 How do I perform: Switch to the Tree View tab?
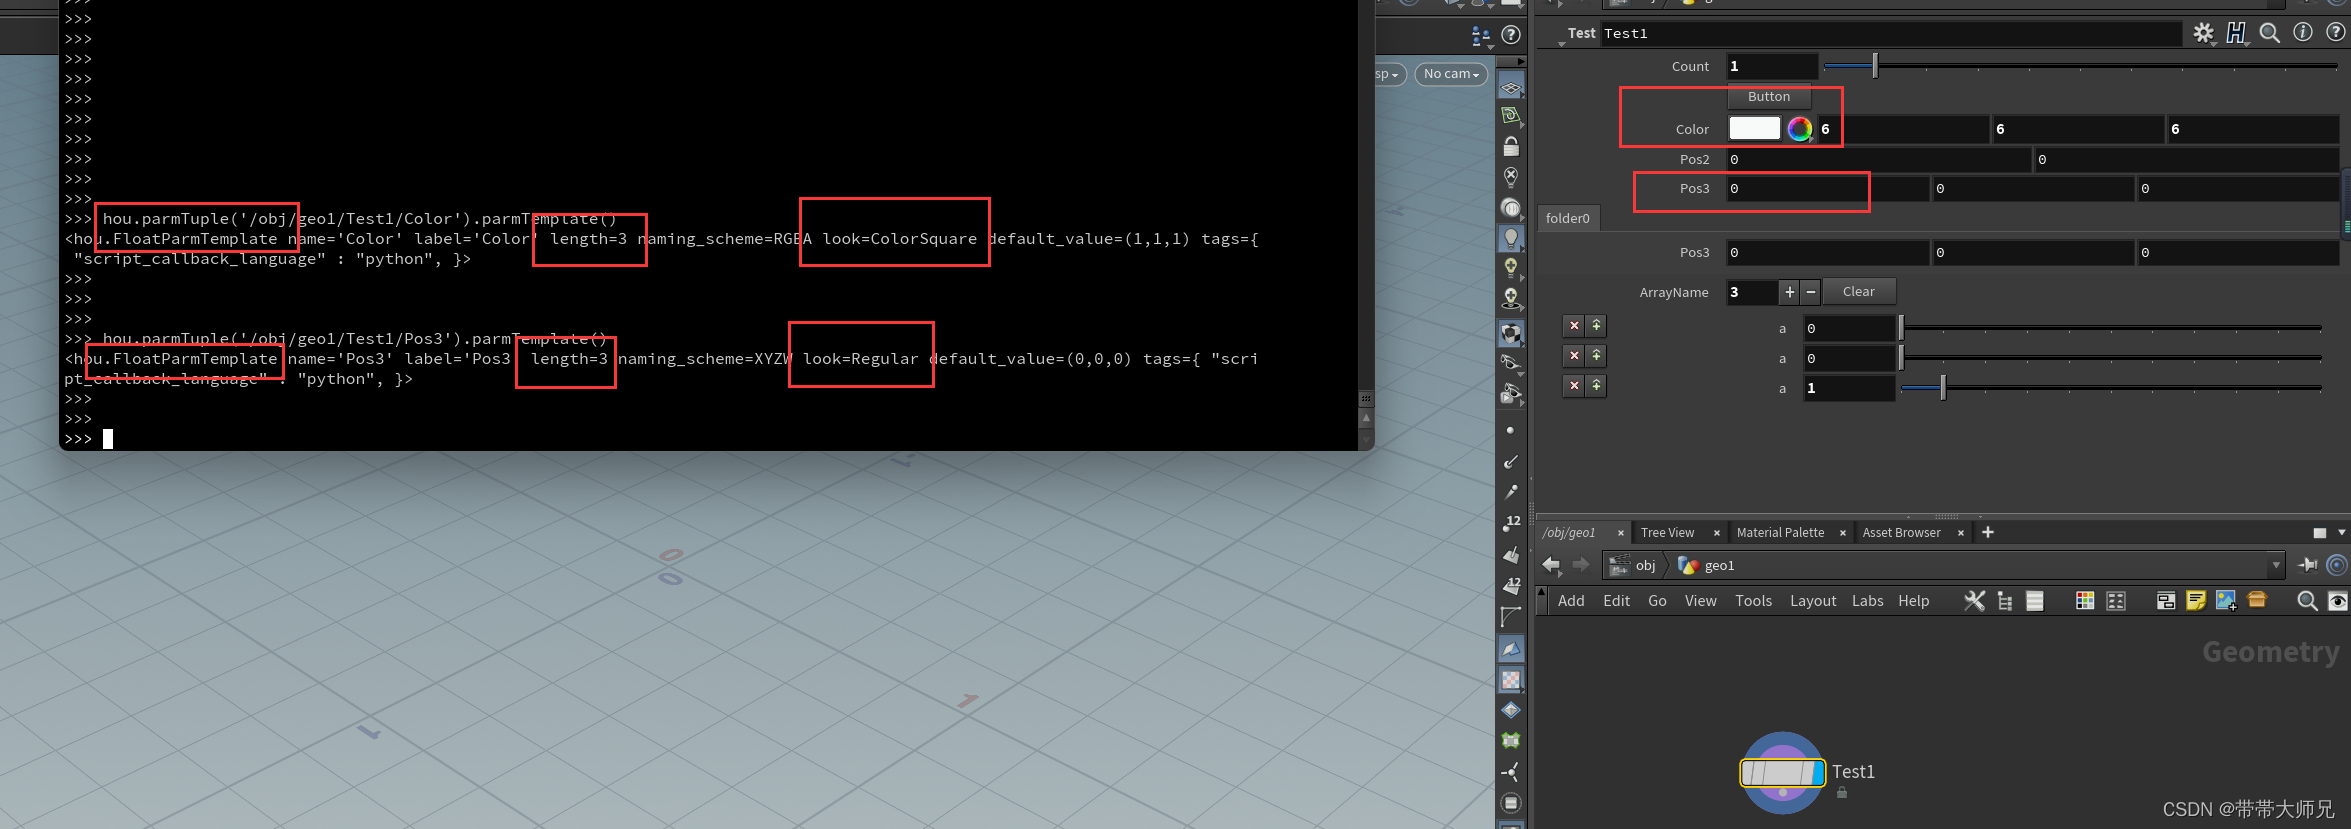click(1667, 533)
